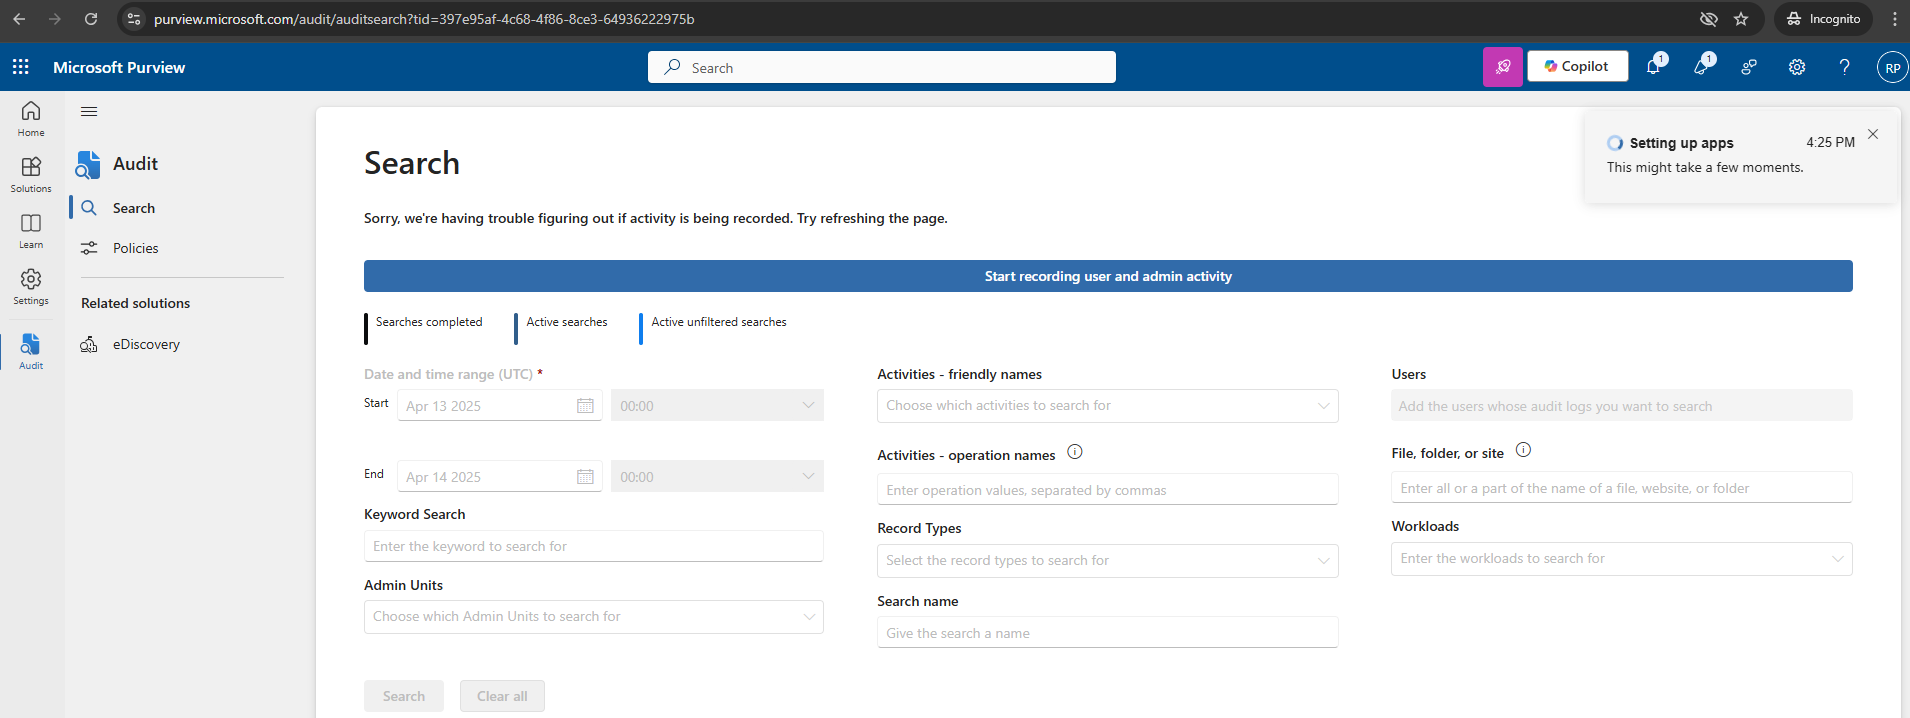Open Solutions in the left rail
Image resolution: width=1910 pixels, height=718 pixels.
[31, 174]
